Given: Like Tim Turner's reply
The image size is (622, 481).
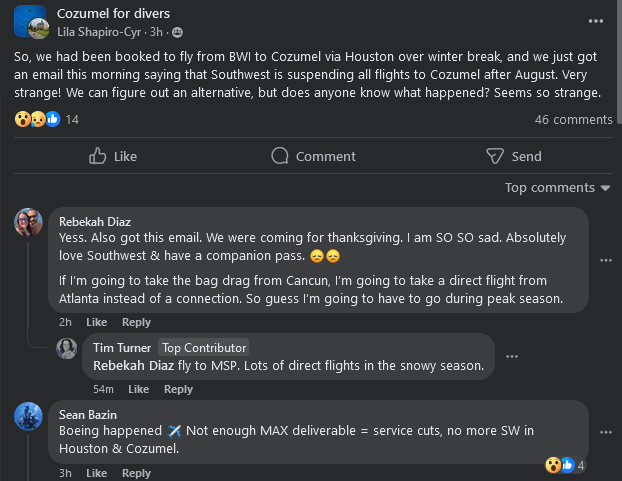Looking at the screenshot, I should tap(138, 389).
